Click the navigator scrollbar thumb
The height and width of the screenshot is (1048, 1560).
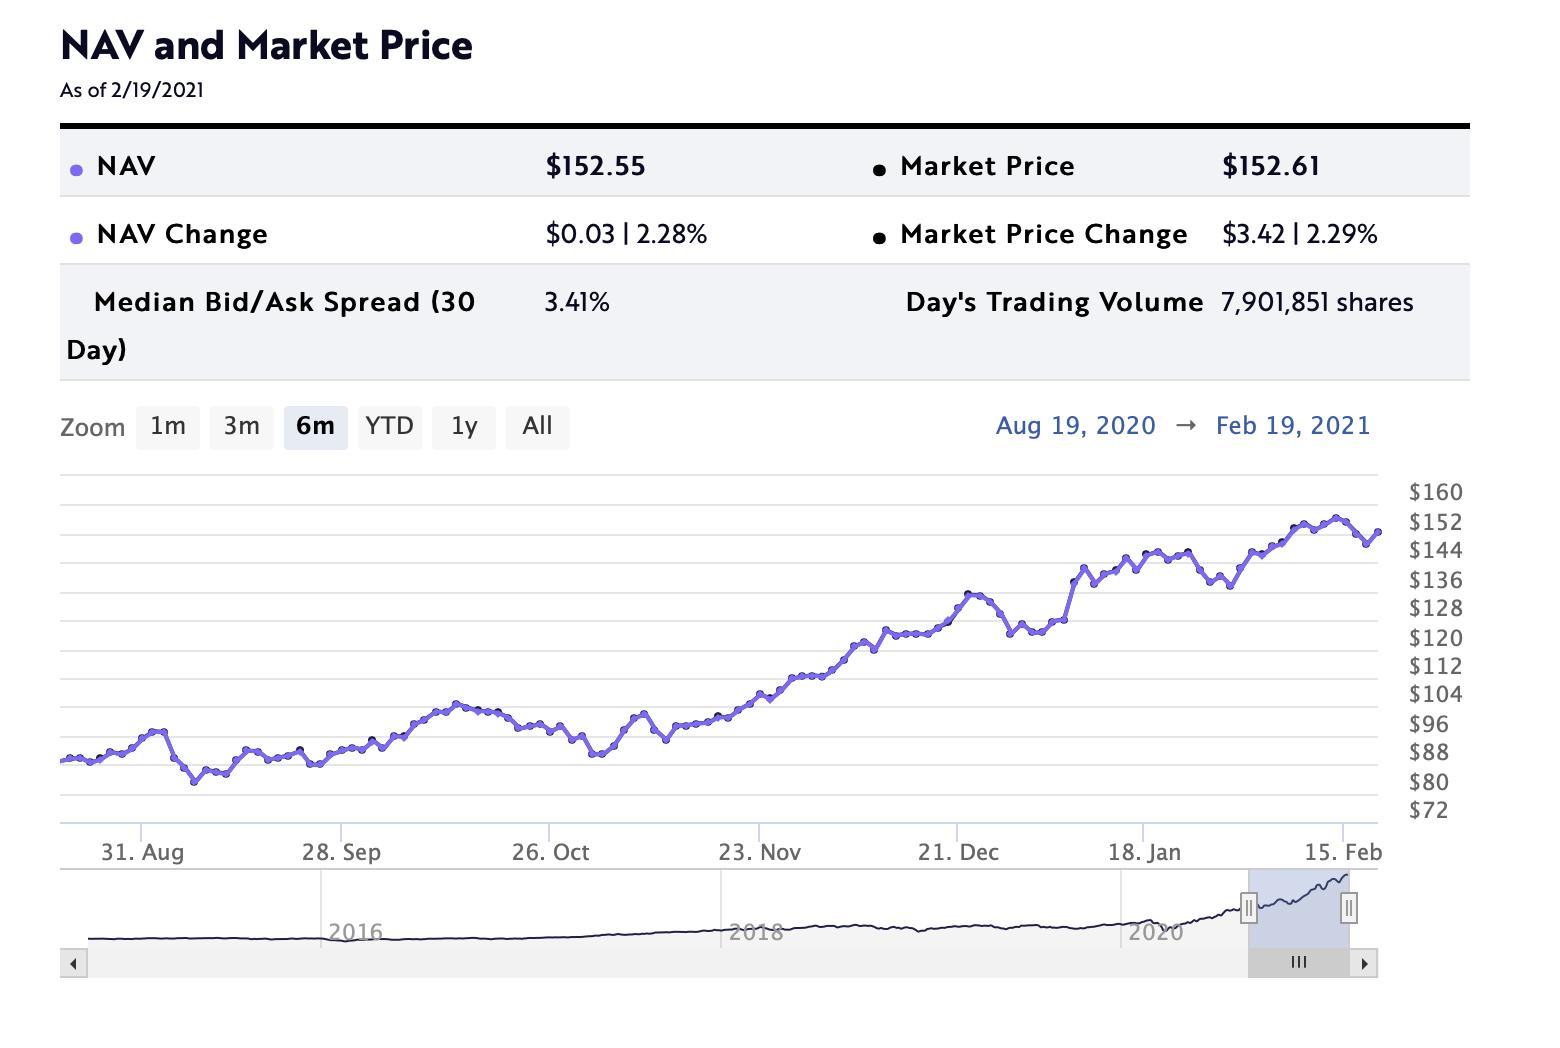pyautogui.click(x=1298, y=963)
